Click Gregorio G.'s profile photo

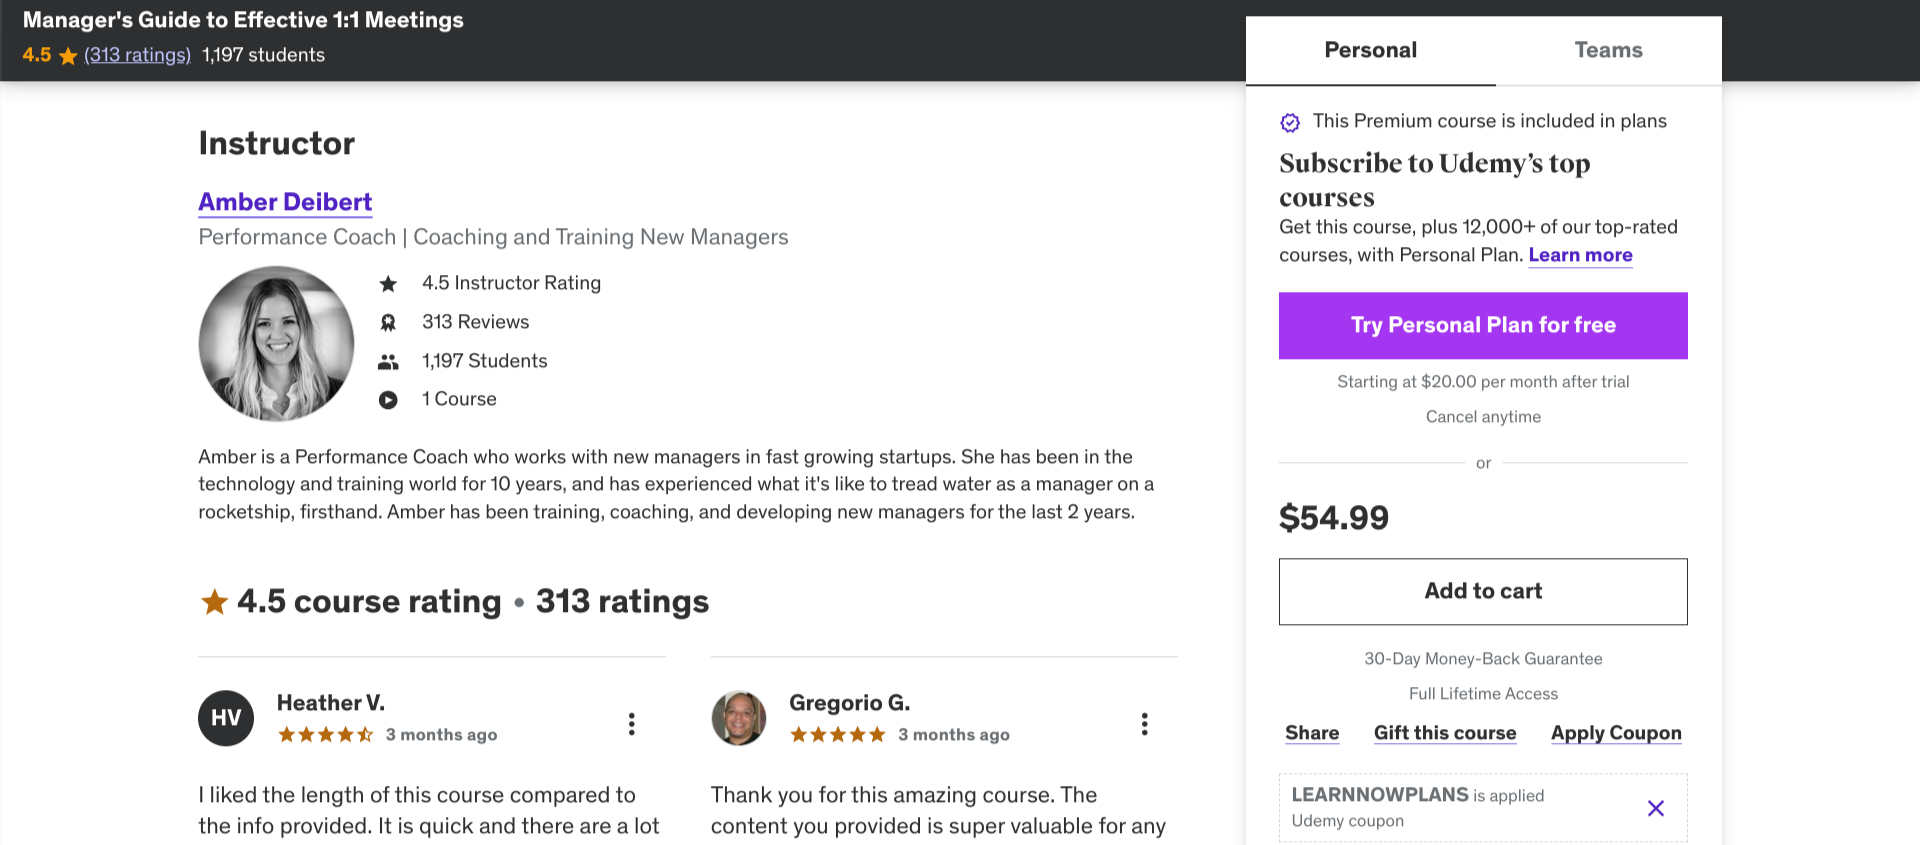click(x=738, y=718)
